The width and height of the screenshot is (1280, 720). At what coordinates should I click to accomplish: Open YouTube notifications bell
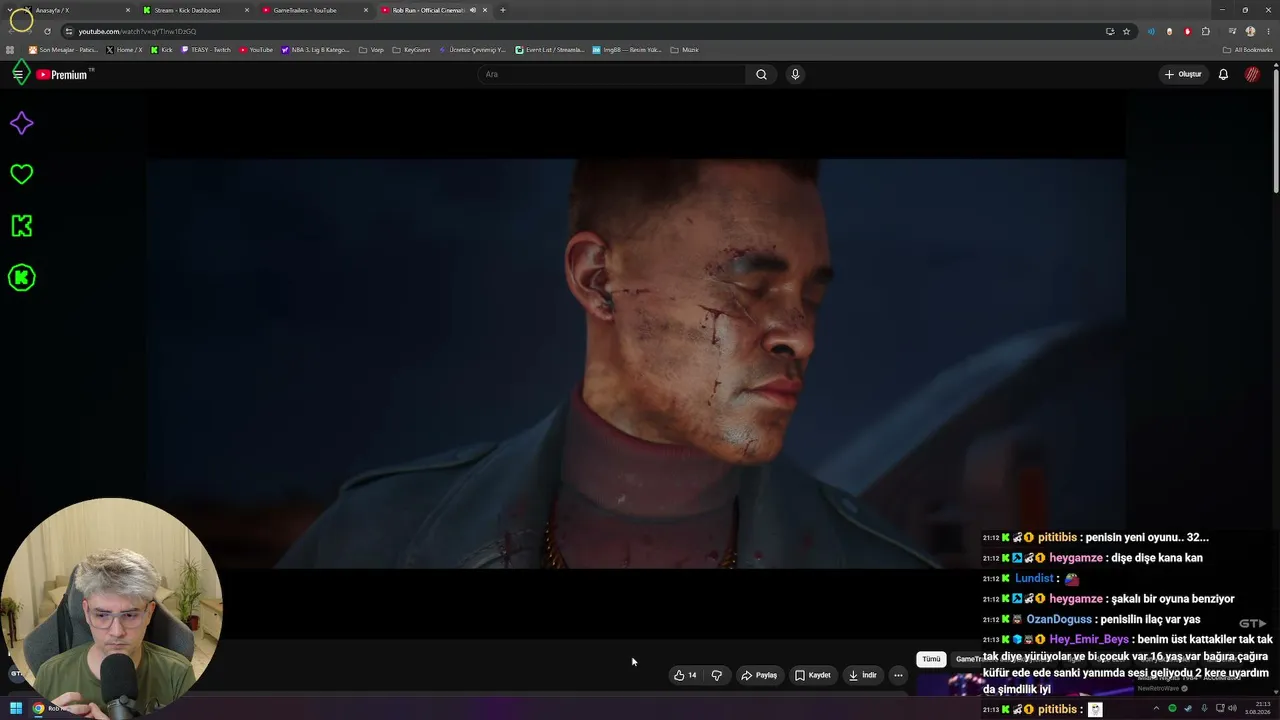[1223, 74]
